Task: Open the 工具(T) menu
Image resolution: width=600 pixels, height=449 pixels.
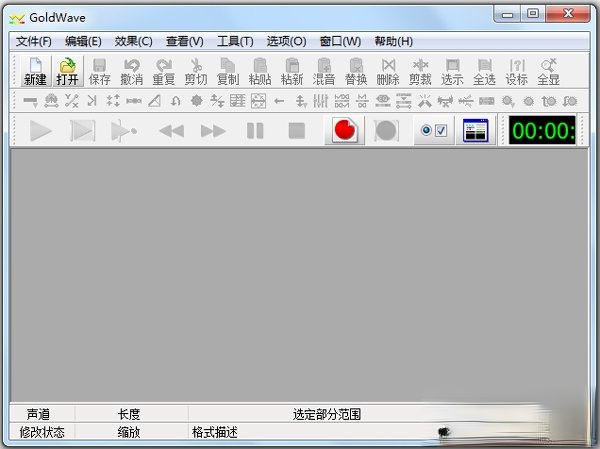Action: pos(235,41)
